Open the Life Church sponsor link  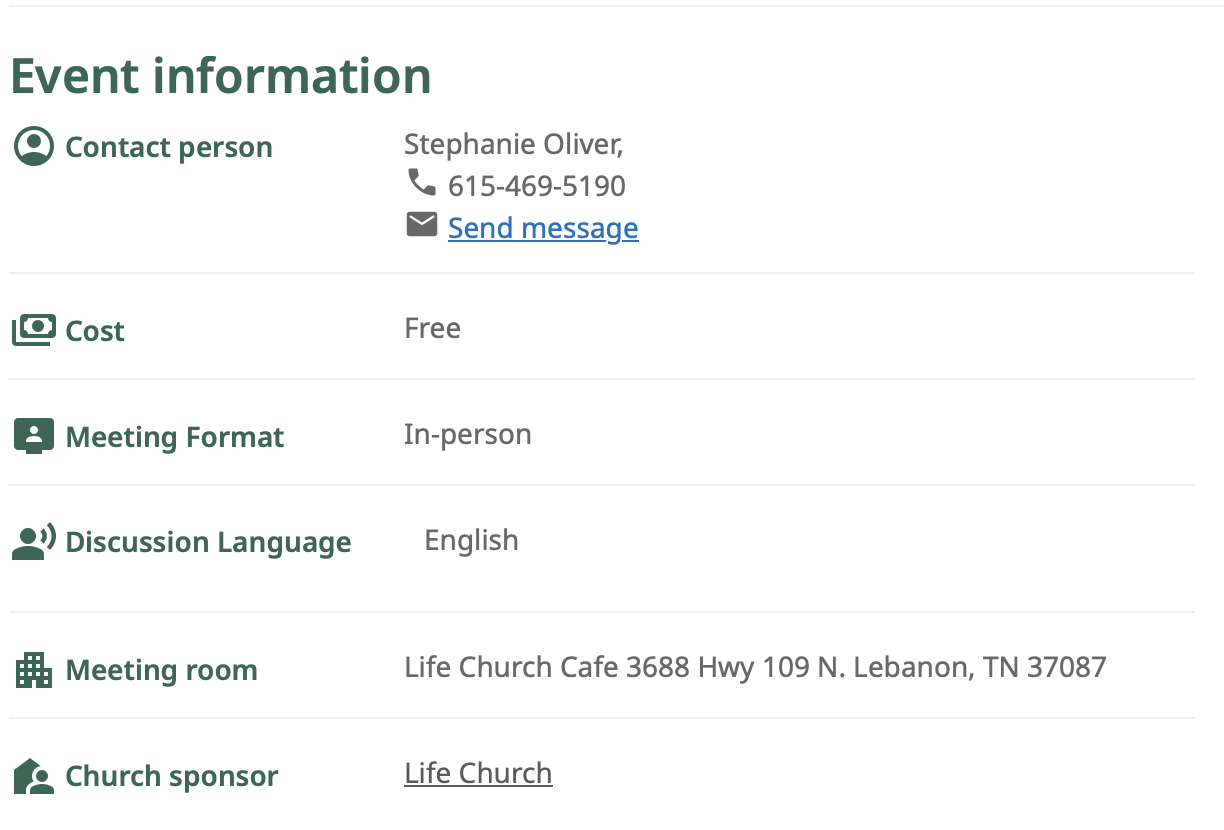(x=478, y=773)
